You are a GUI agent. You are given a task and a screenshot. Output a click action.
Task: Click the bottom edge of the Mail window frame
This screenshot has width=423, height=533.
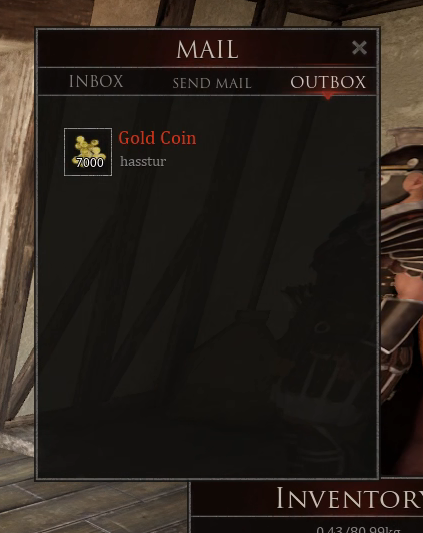[x=207, y=479]
